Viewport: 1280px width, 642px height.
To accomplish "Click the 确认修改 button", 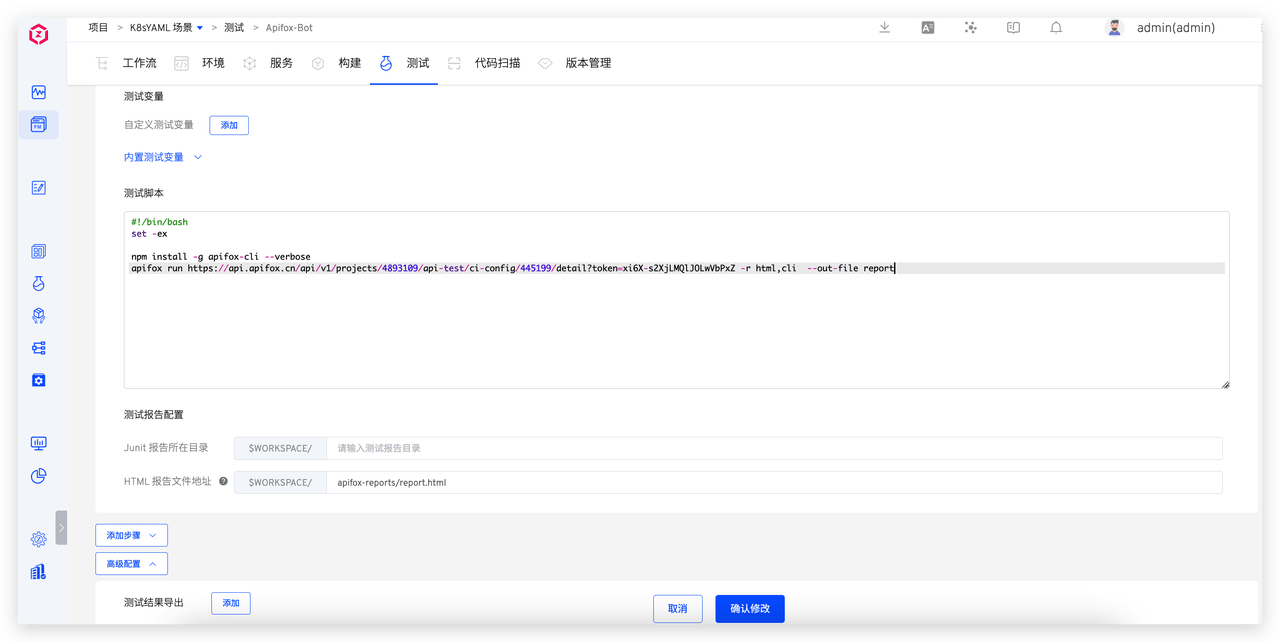I will tap(749, 608).
